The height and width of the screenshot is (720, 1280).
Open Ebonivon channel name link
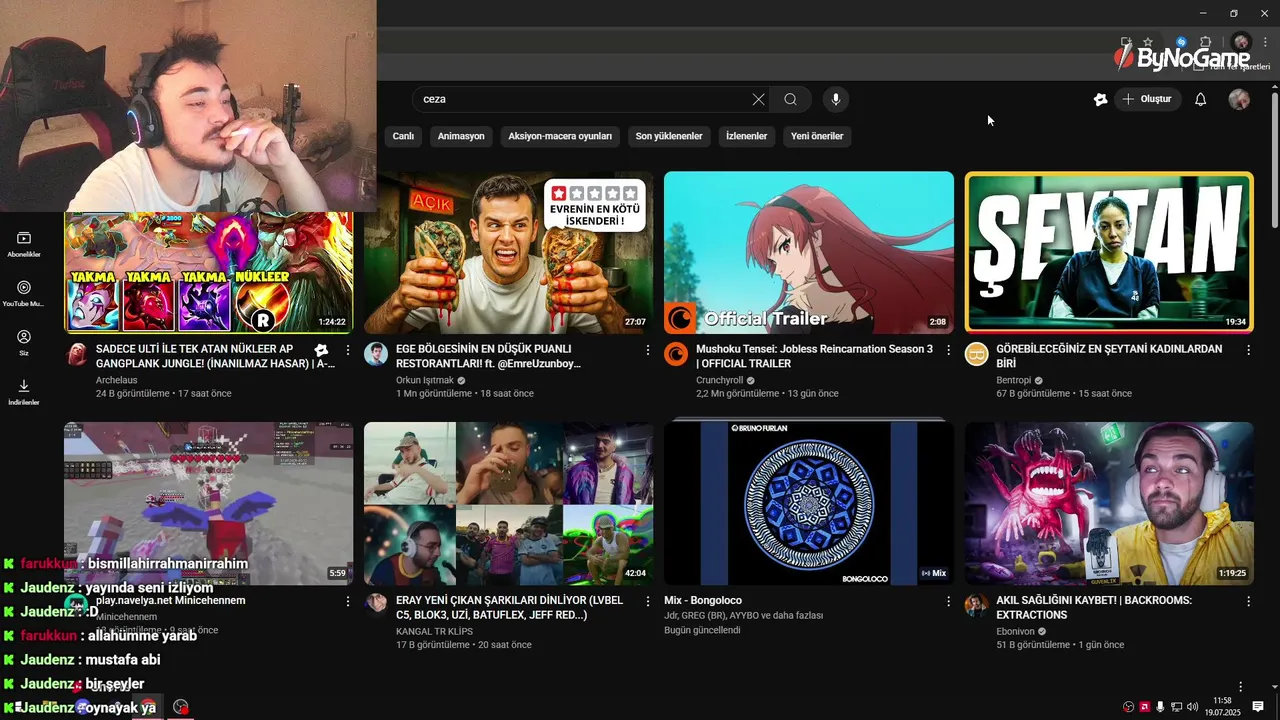pyautogui.click(x=1016, y=631)
